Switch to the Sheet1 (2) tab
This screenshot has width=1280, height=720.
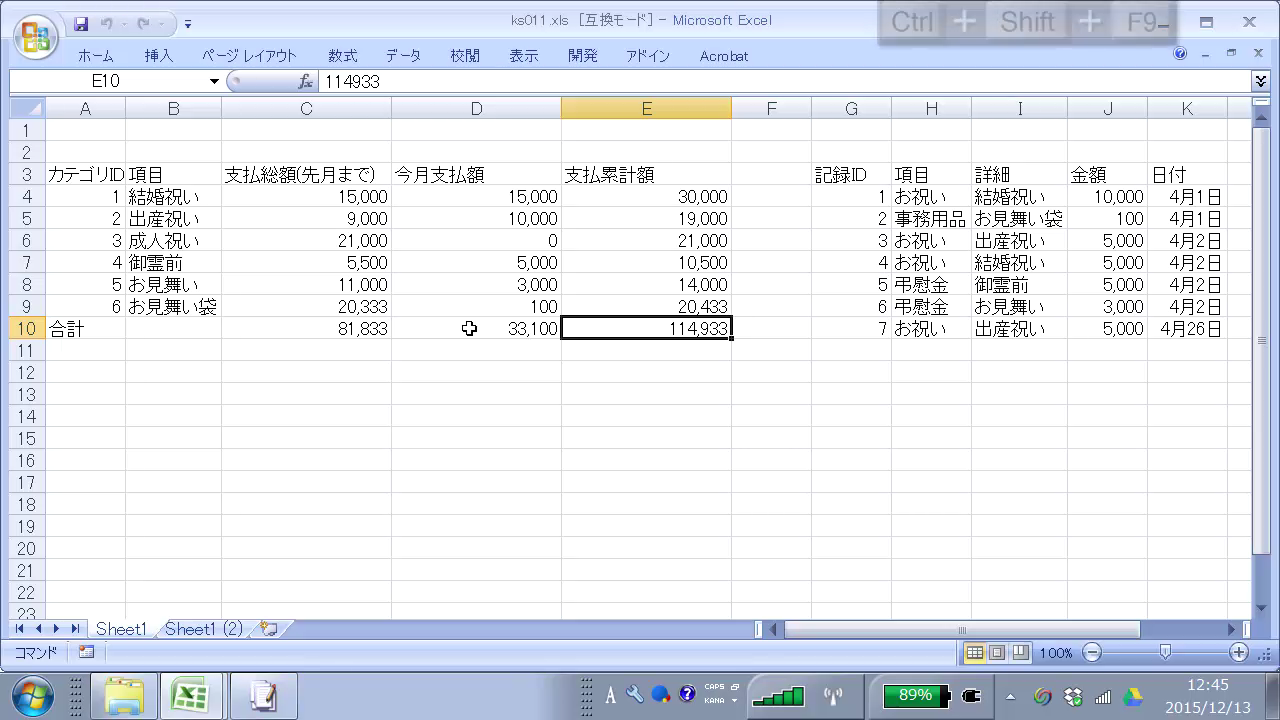click(x=203, y=629)
